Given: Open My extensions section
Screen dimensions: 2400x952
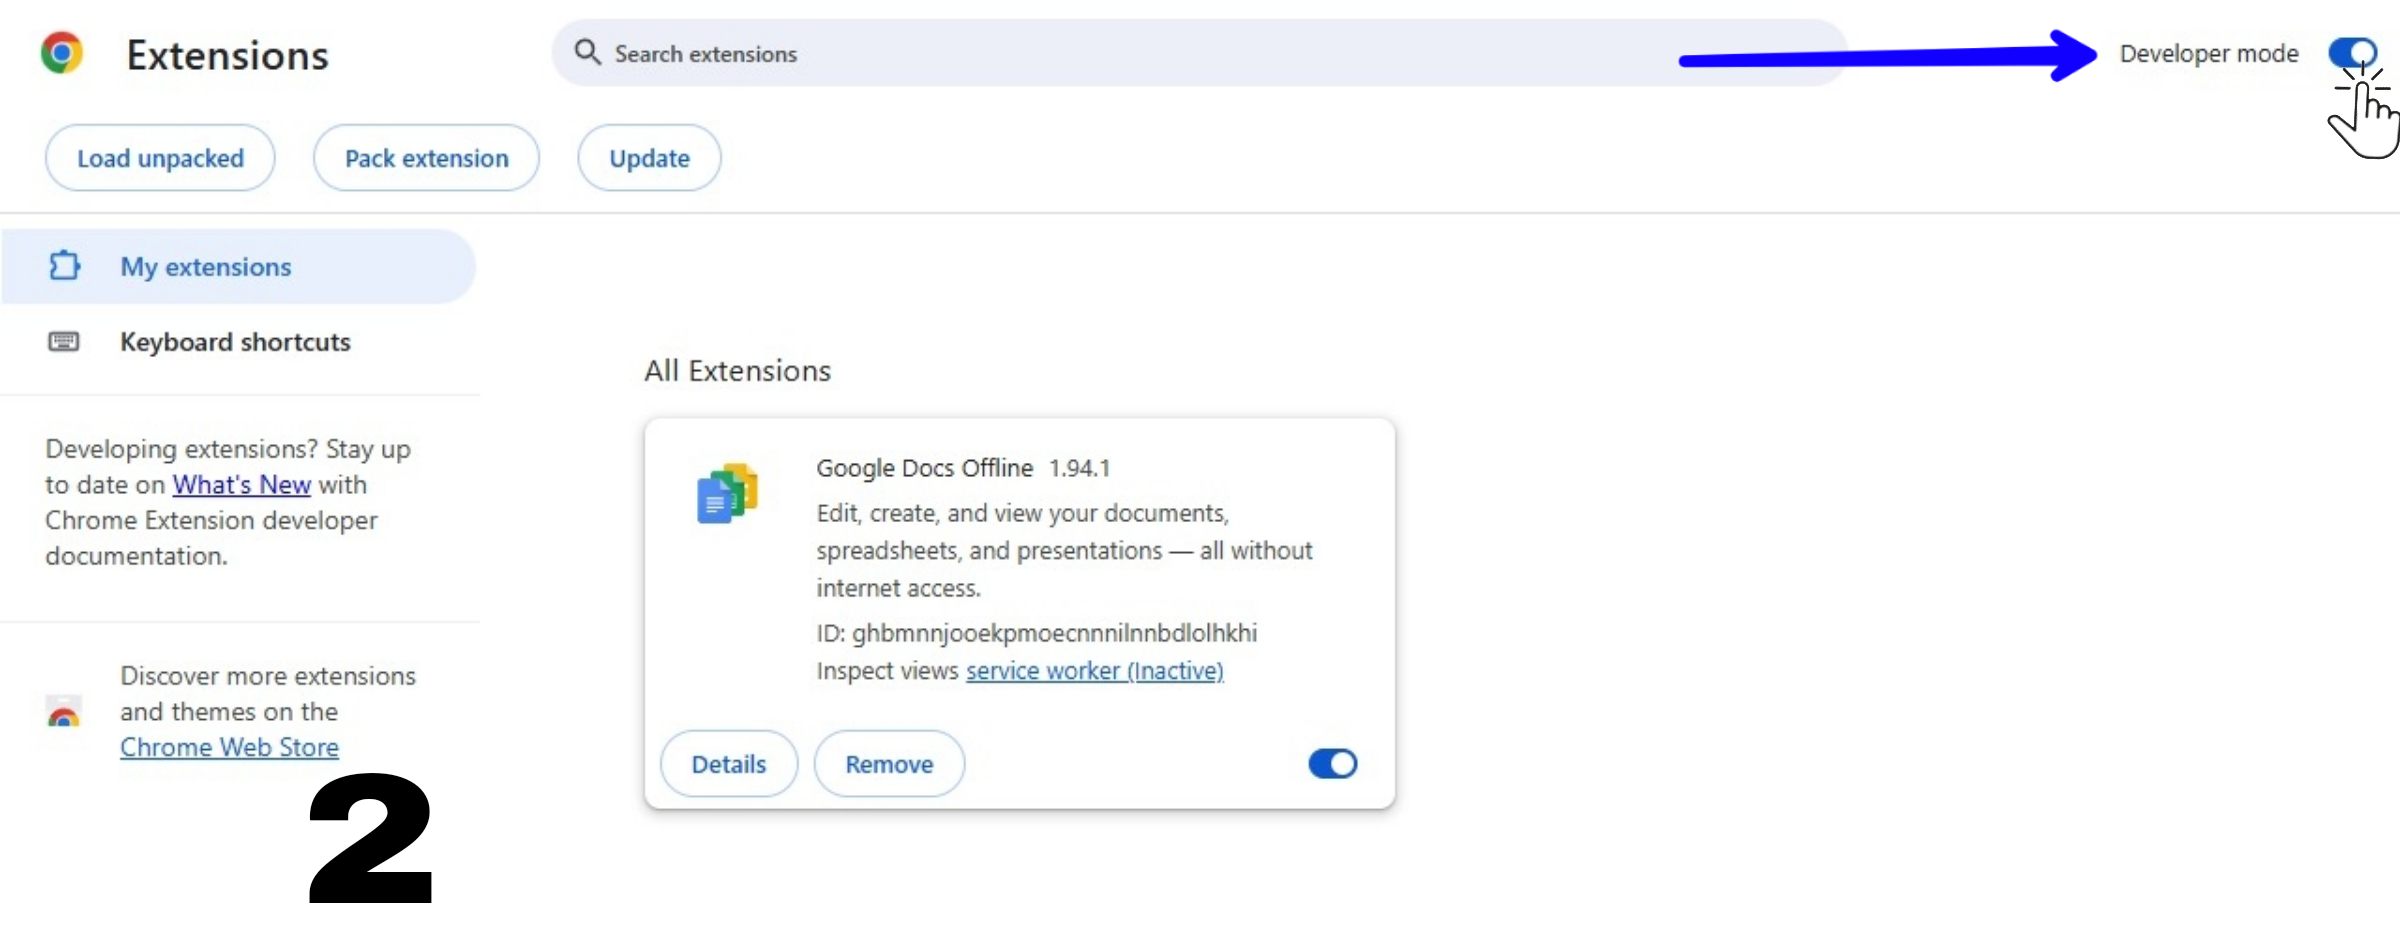Looking at the screenshot, I should [x=238, y=267].
